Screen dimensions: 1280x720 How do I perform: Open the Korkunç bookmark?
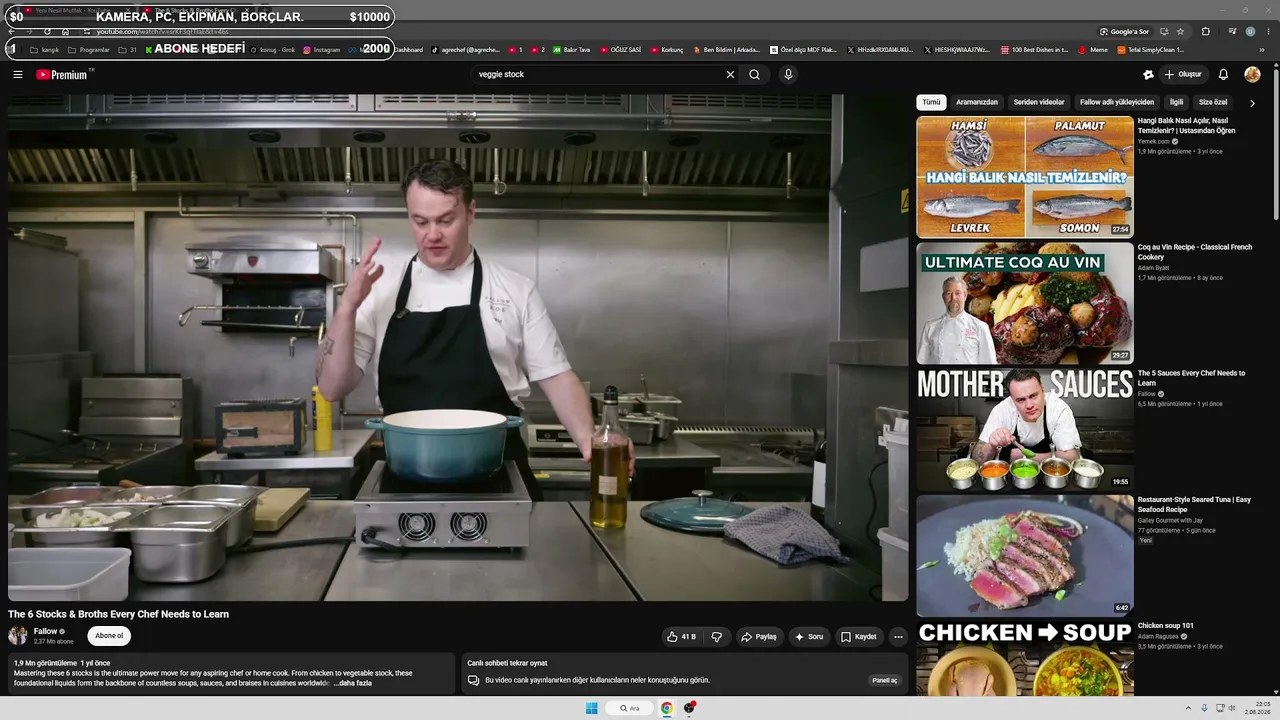667,50
